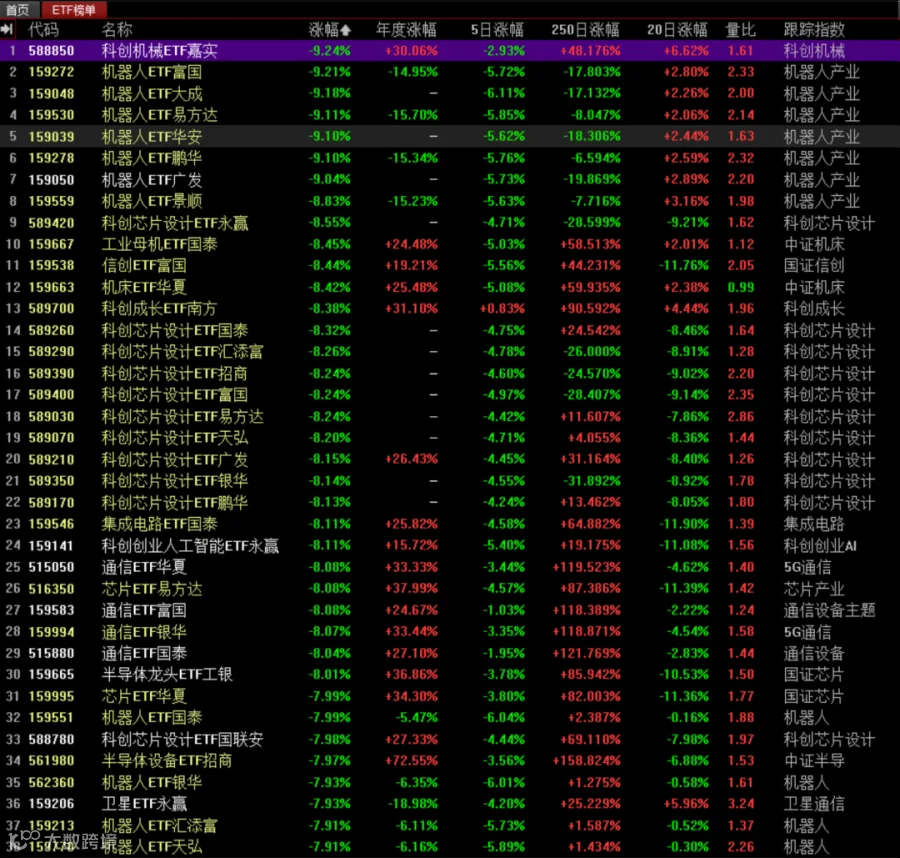This screenshot has height=858, width=900.
Task: Open the 首页 tab
Action: pyautogui.click(x=18, y=9)
